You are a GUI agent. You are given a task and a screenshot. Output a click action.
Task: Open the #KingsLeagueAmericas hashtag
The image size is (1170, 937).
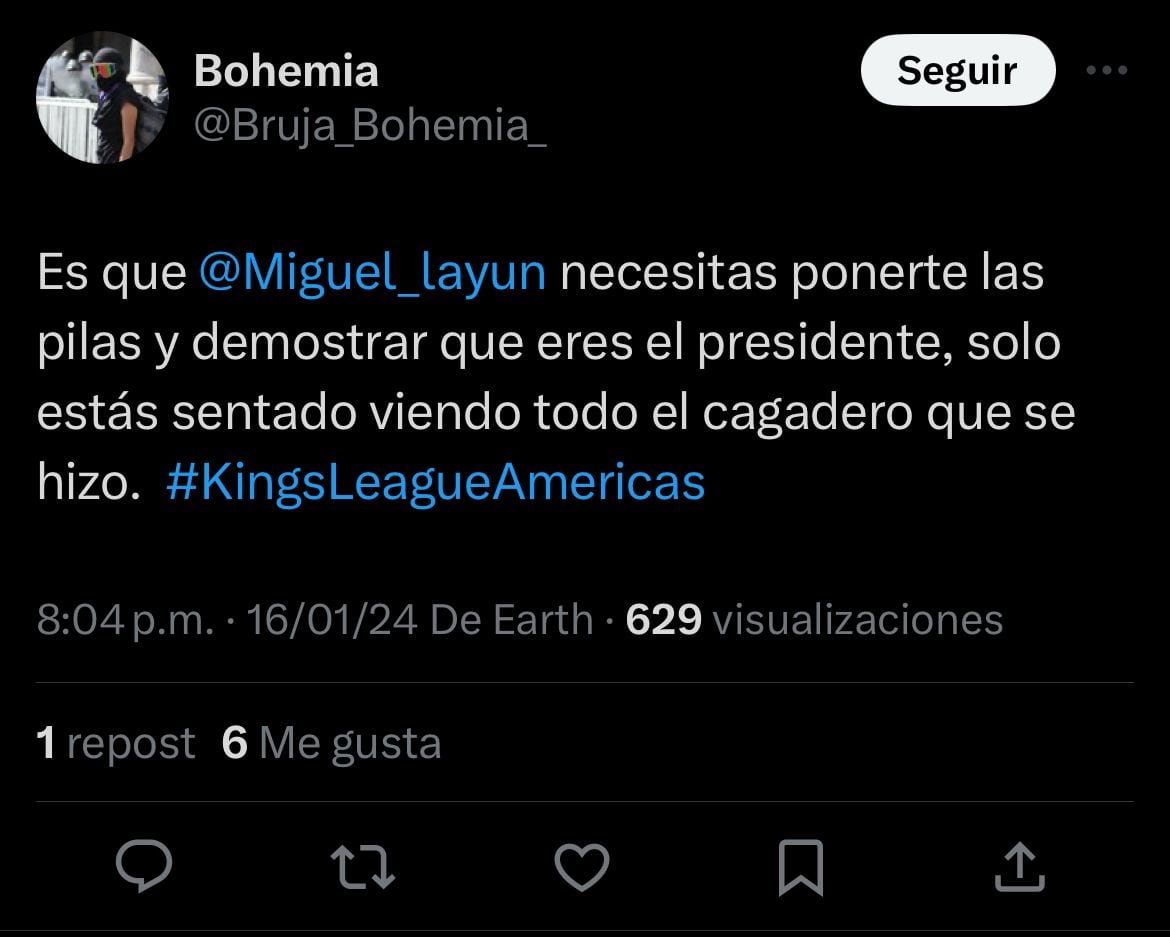coord(434,483)
